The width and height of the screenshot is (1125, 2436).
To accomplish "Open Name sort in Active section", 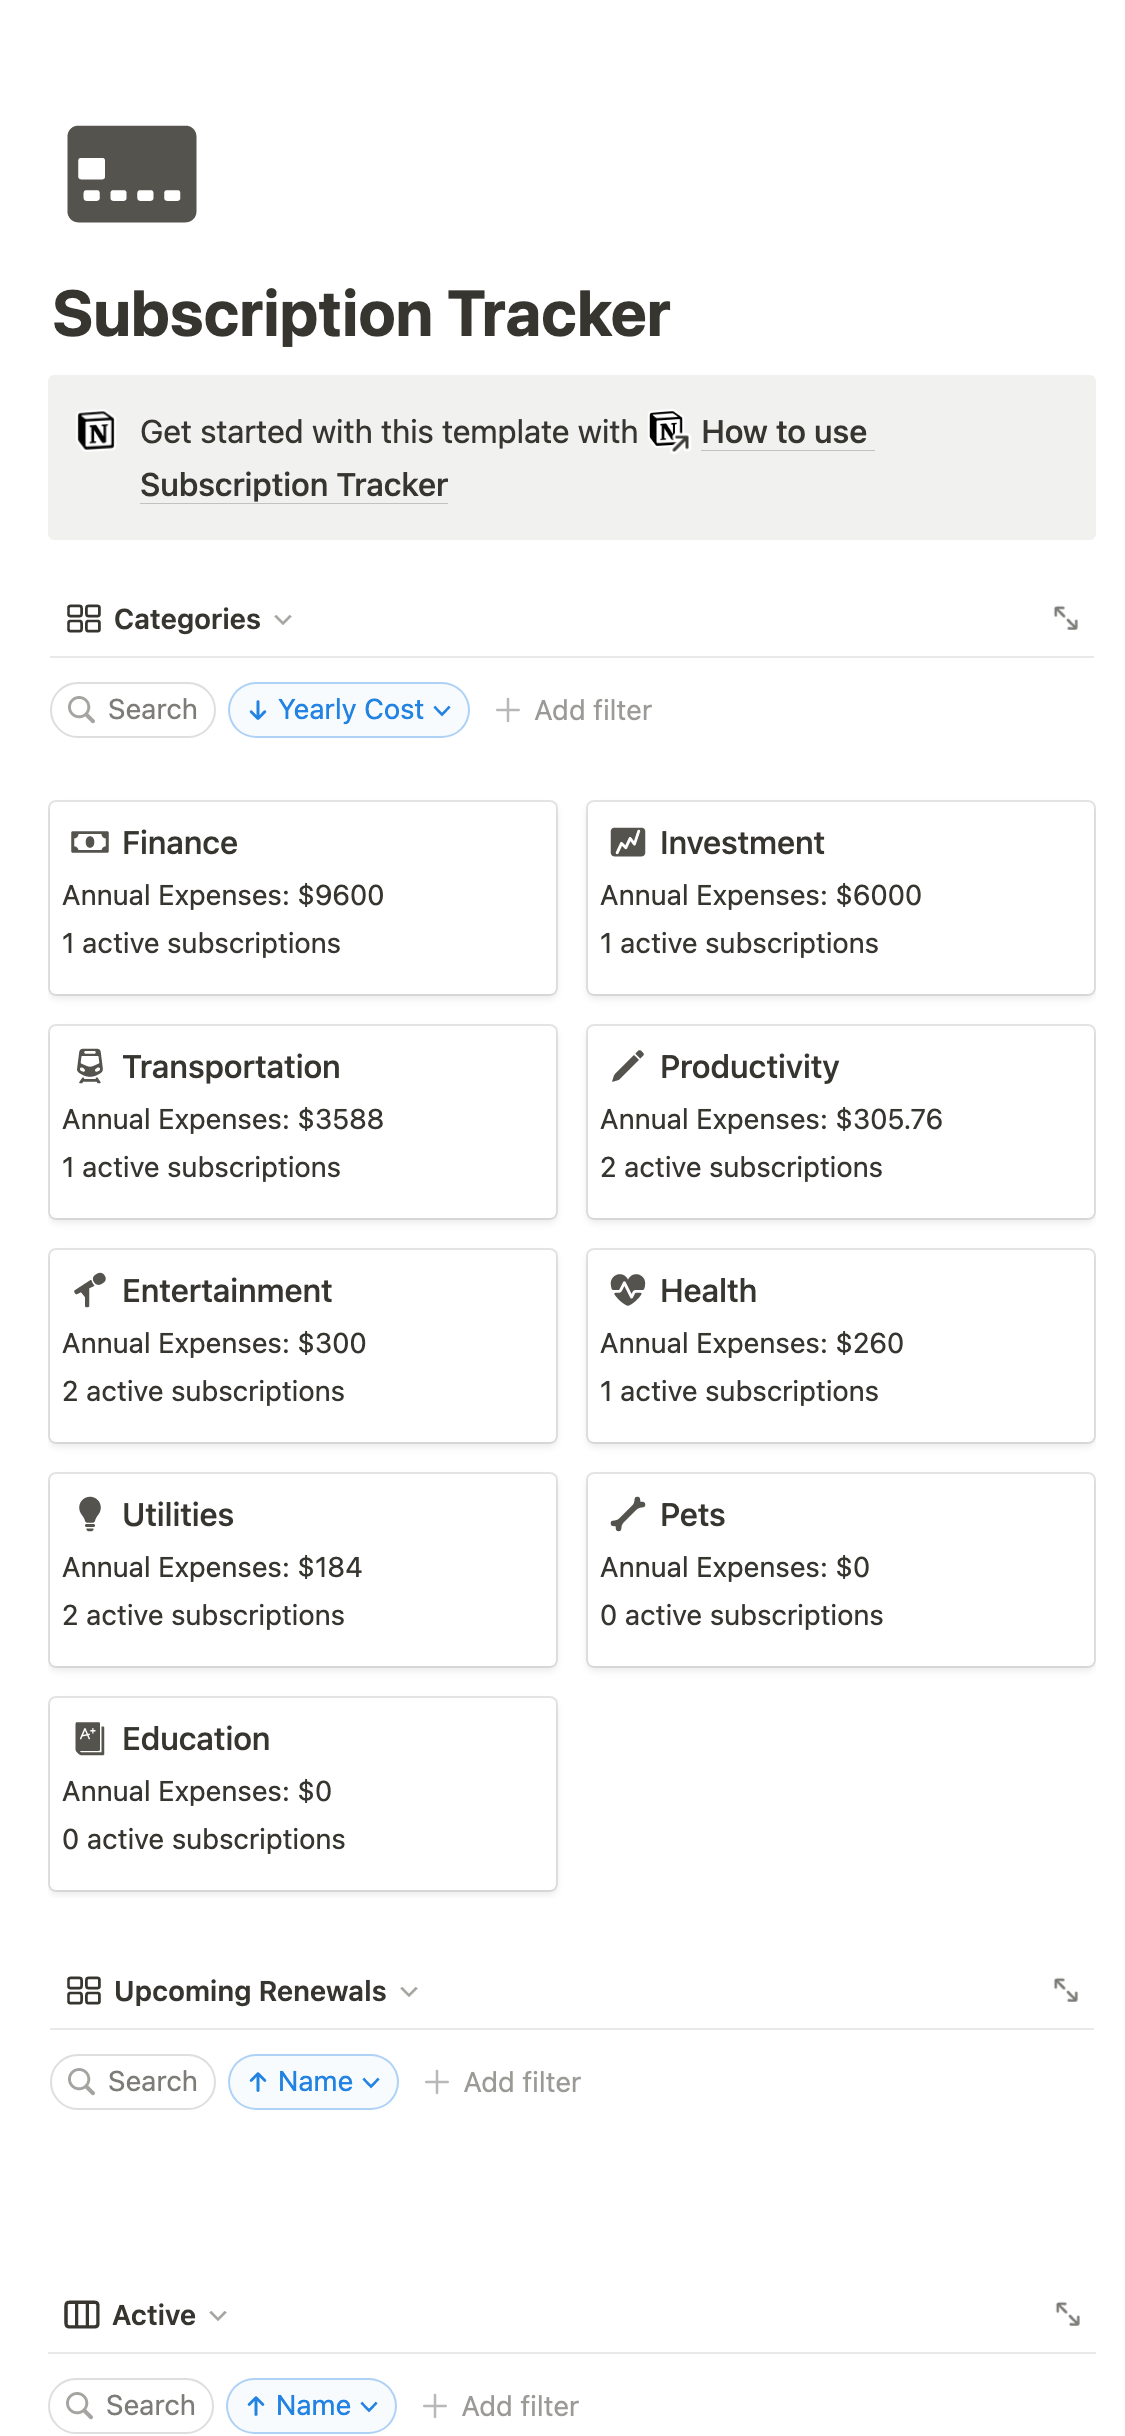I will (x=311, y=2405).
